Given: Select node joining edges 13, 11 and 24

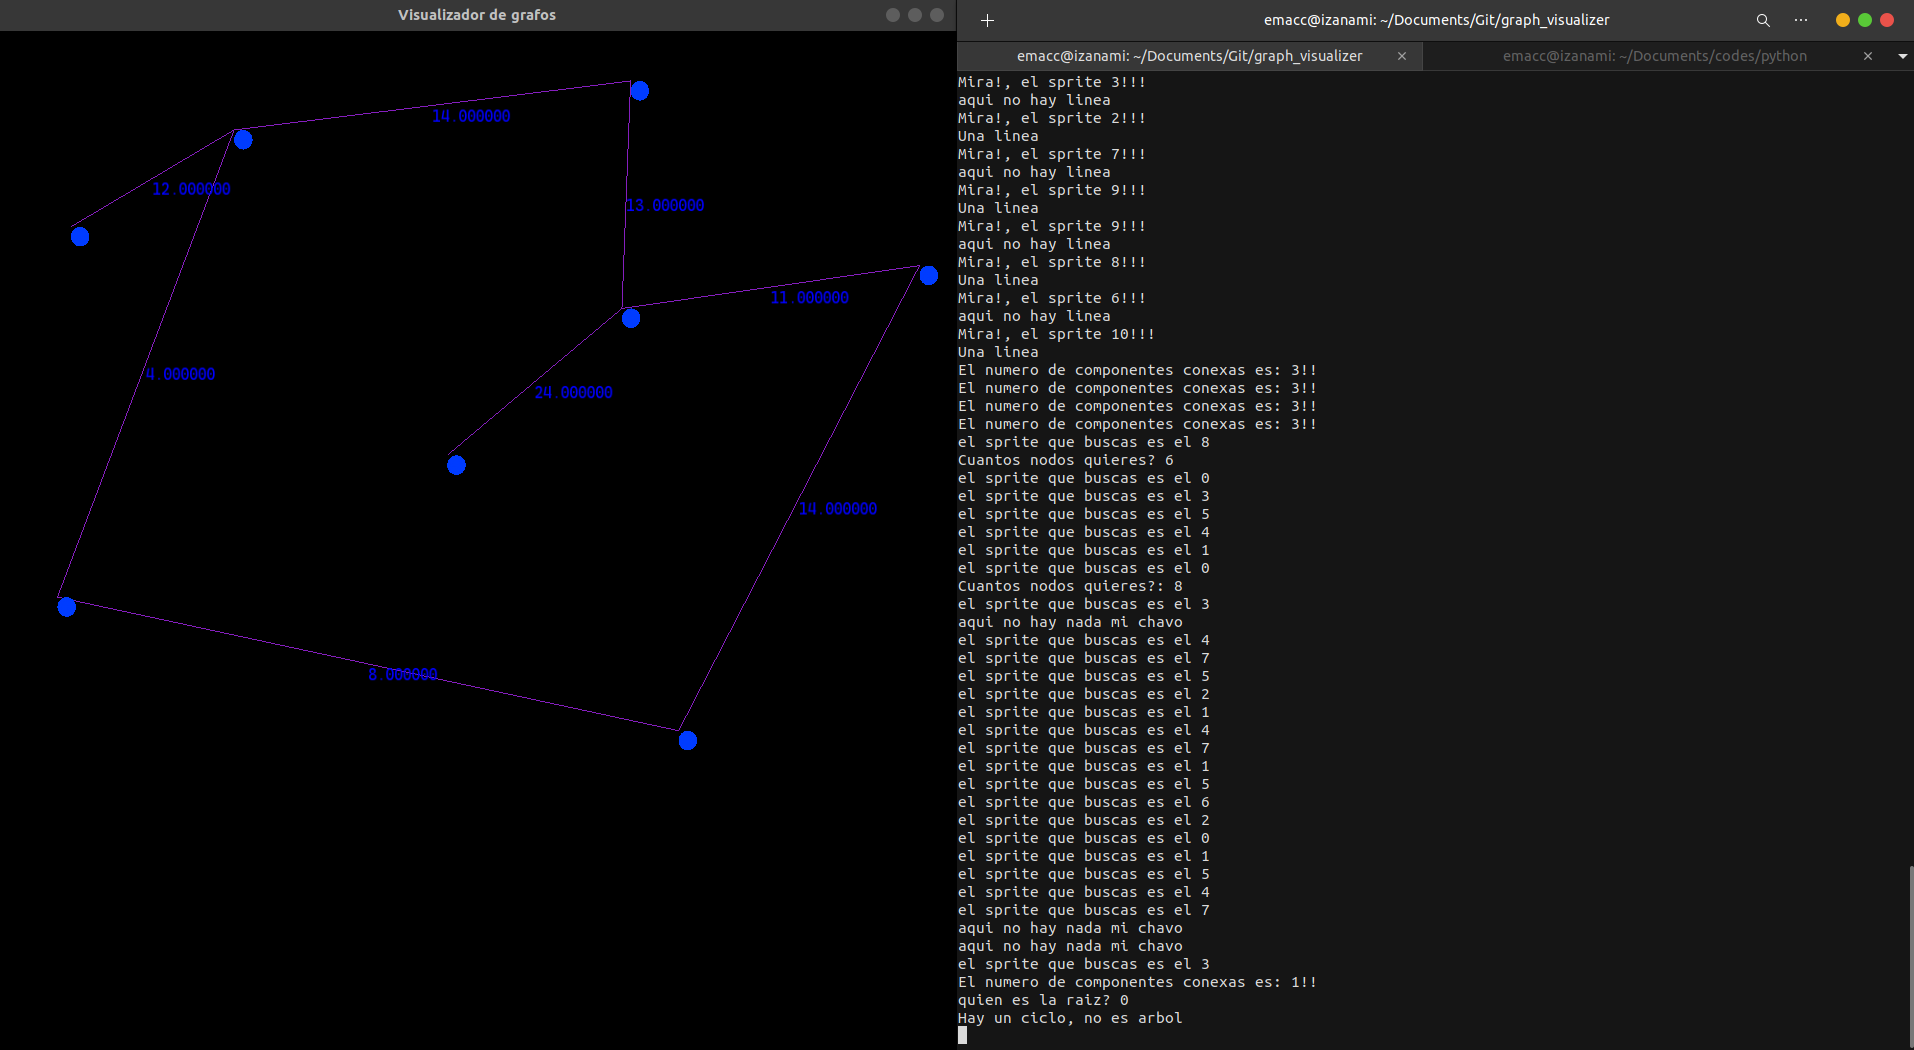Looking at the screenshot, I should (x=631, y=319).
